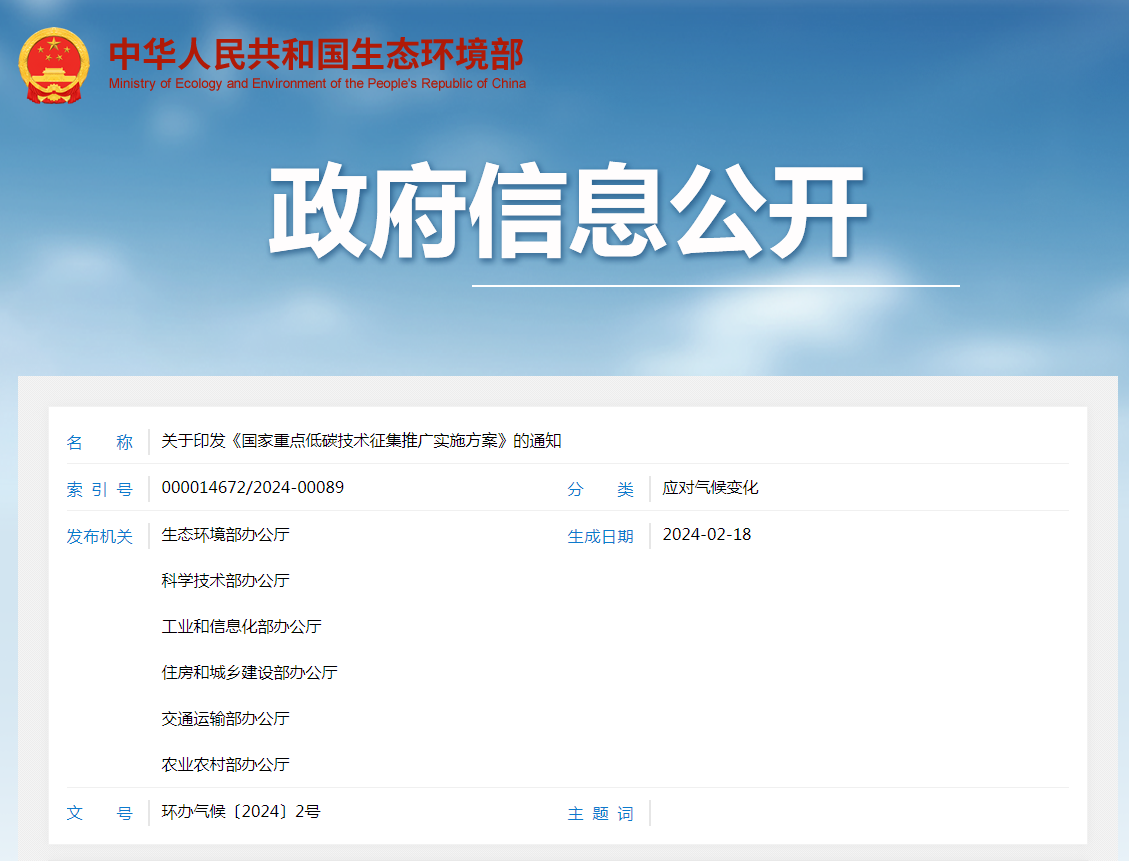Select issuer 生态环境部办公厅
The height and width of the screenshot is (861, 1129).
click(x=225, y=534)
